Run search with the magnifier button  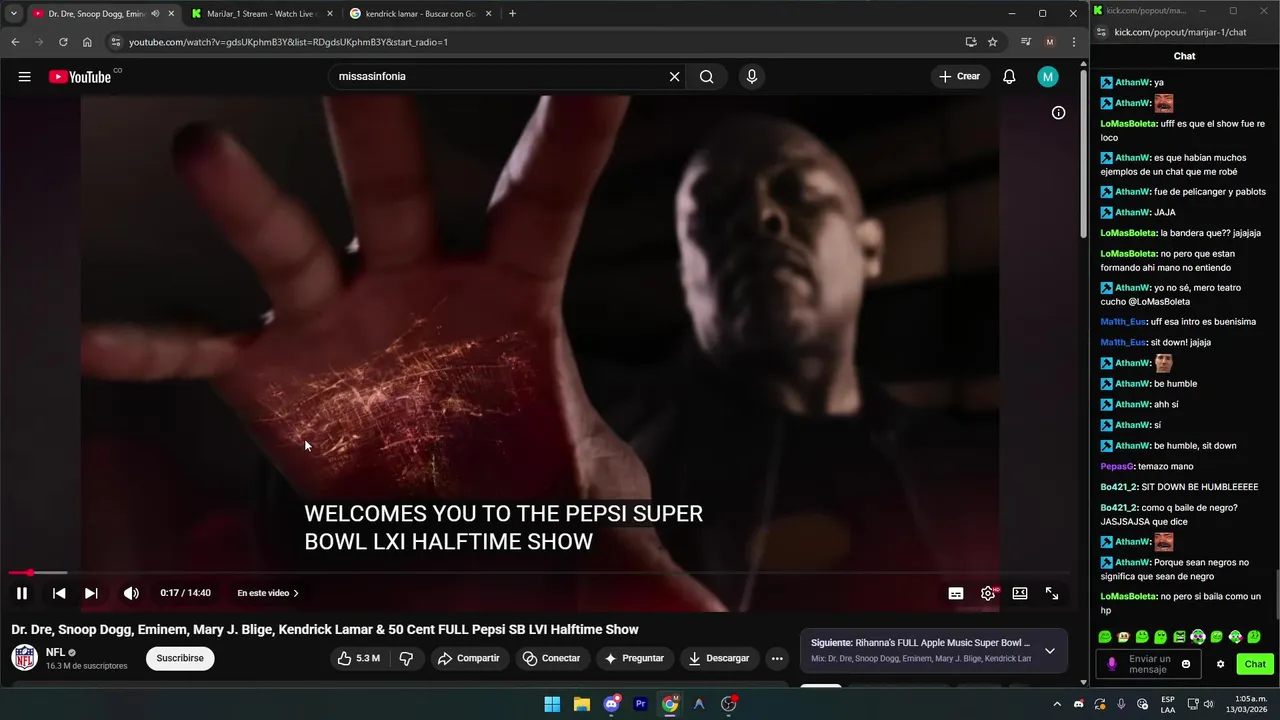tap(707, 77)
